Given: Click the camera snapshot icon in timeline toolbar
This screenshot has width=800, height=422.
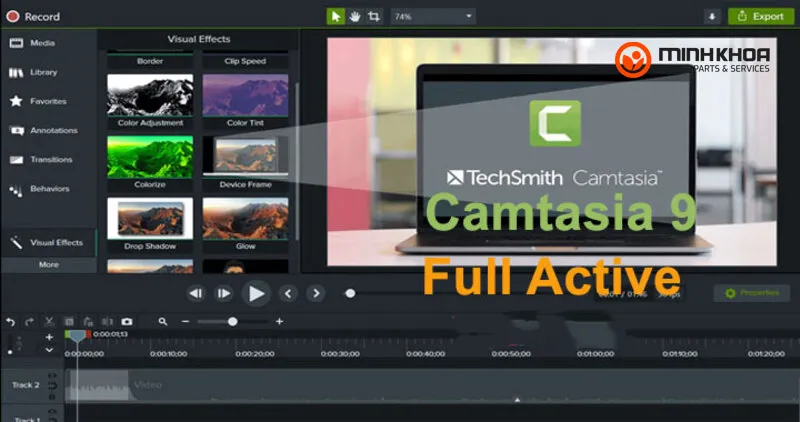Looking at the screenshot, I should [x=127, y=322].
